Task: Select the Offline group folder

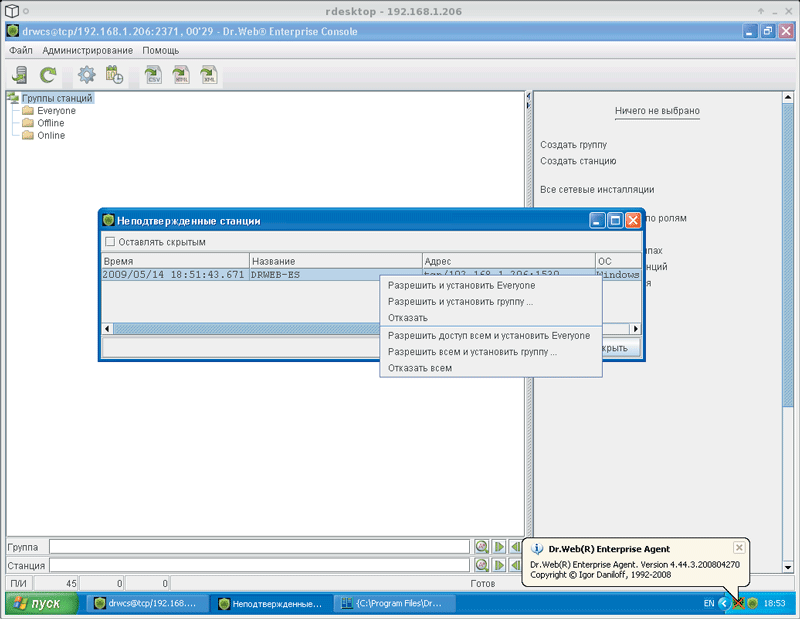Action: 51,123
